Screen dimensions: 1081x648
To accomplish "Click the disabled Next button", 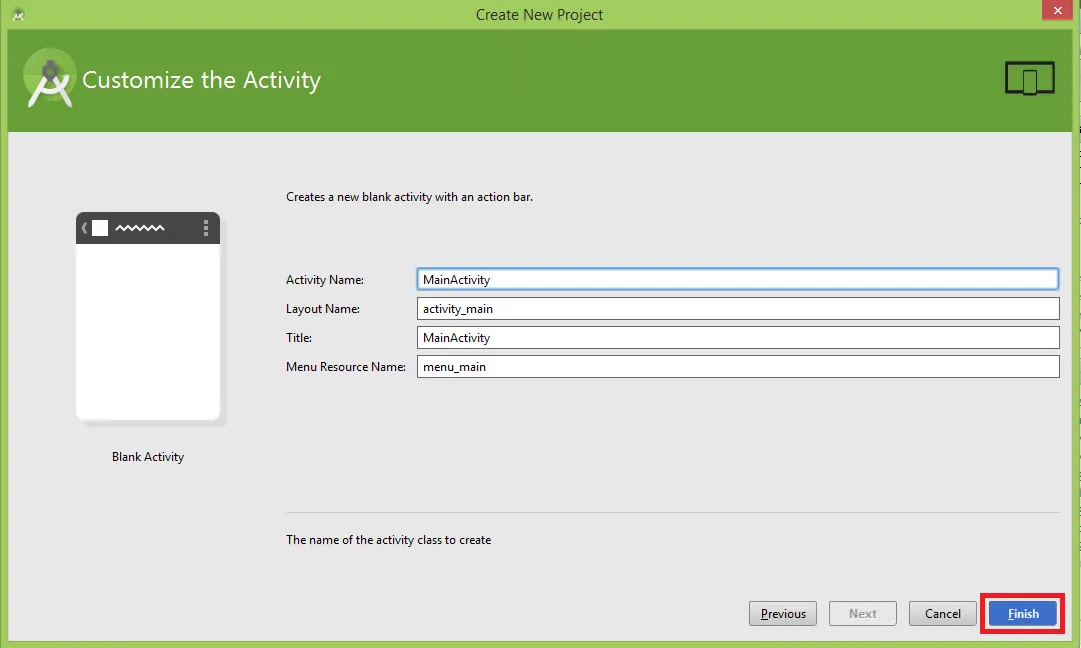I will (x=862, y=613).
